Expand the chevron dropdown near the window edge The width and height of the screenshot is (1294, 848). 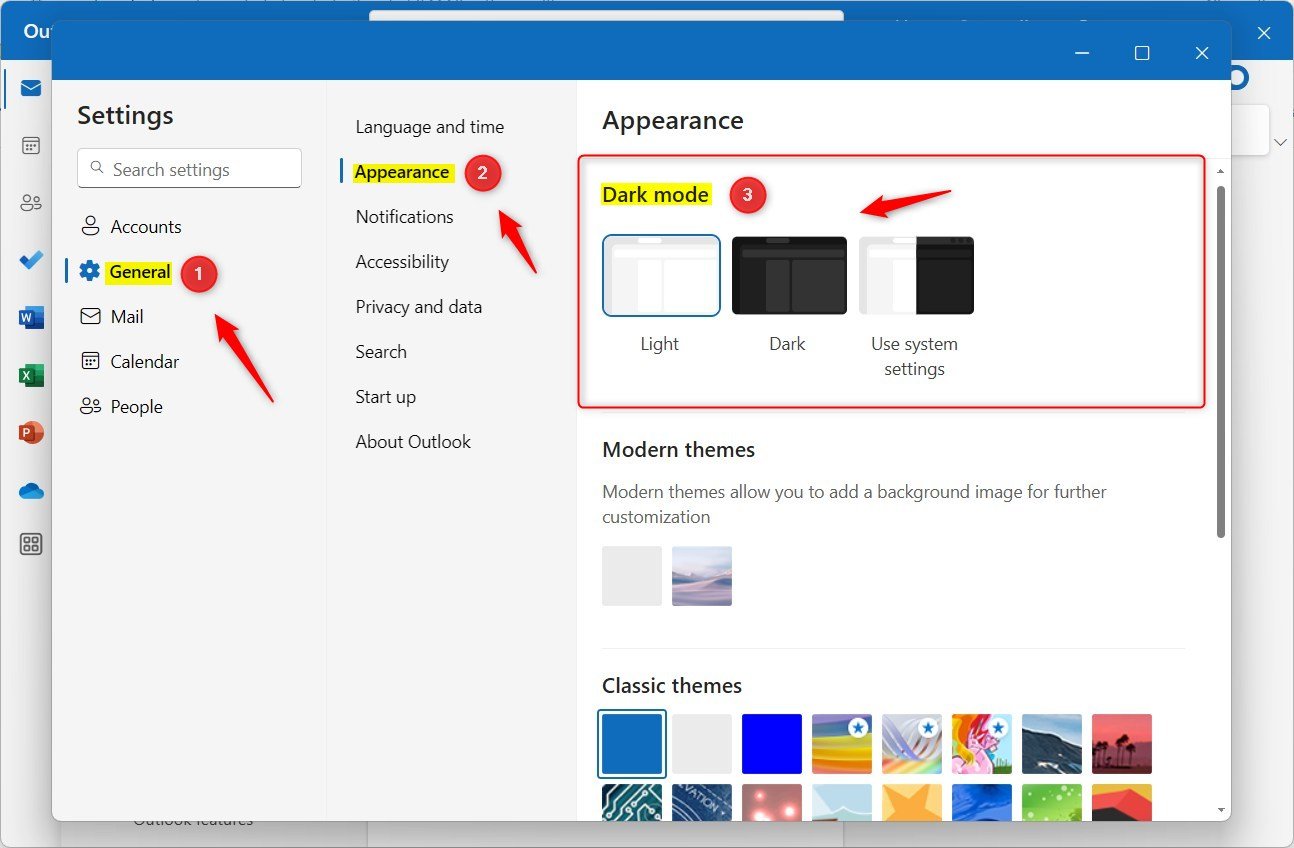coord(1281,142)
